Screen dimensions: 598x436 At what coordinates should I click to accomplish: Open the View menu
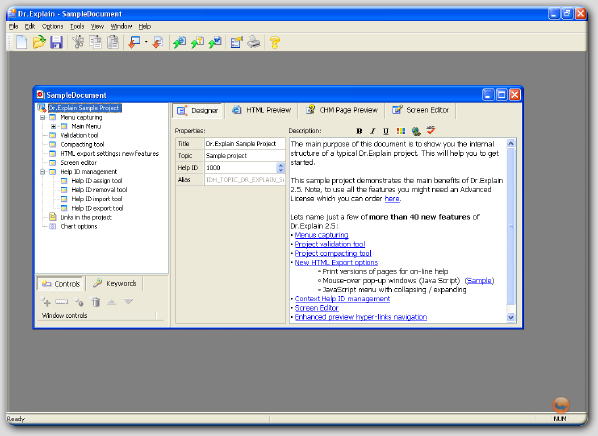coord(97,26)
